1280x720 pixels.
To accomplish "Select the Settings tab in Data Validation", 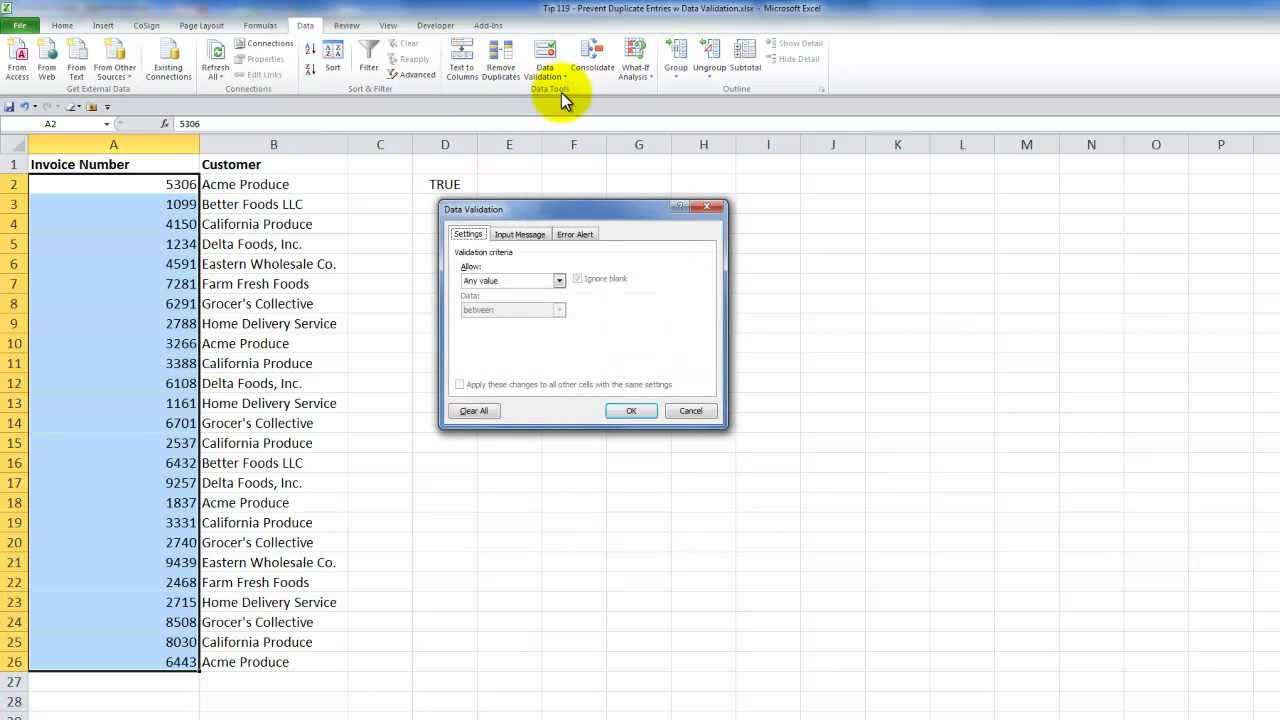I will [x=468, y=234].
